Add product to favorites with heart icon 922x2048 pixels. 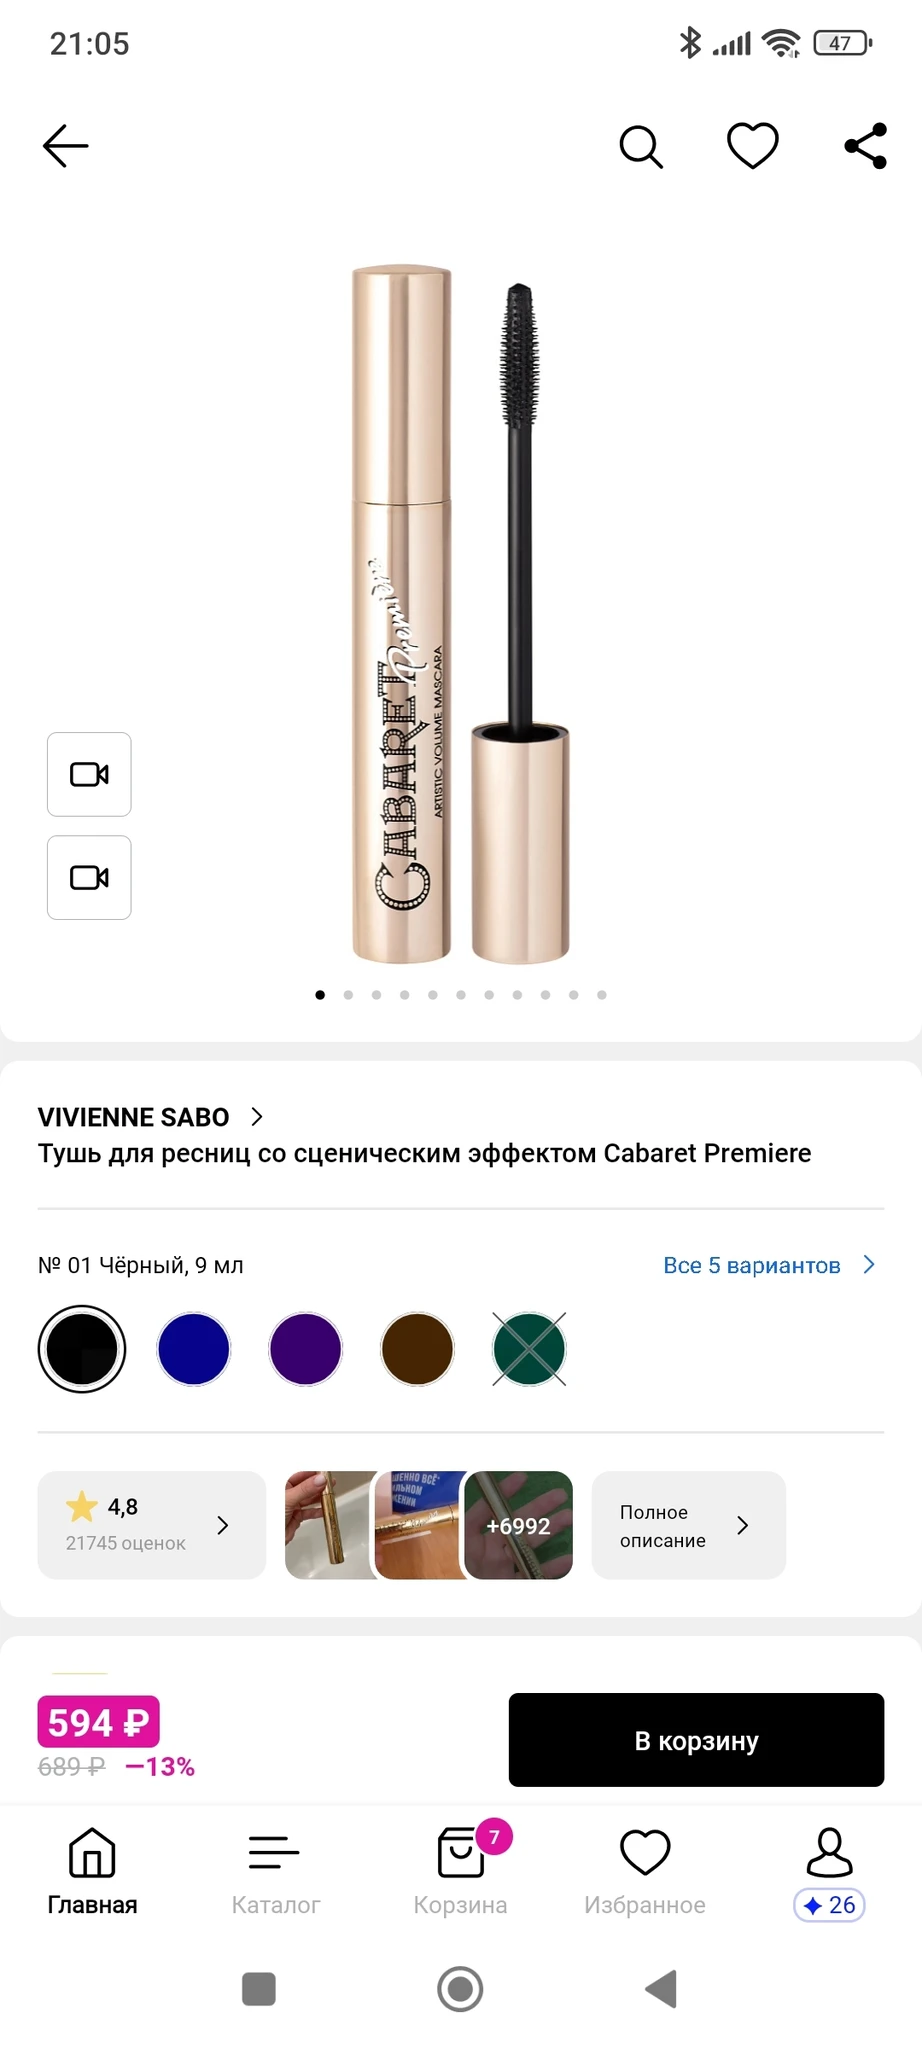tap(752, 146)
